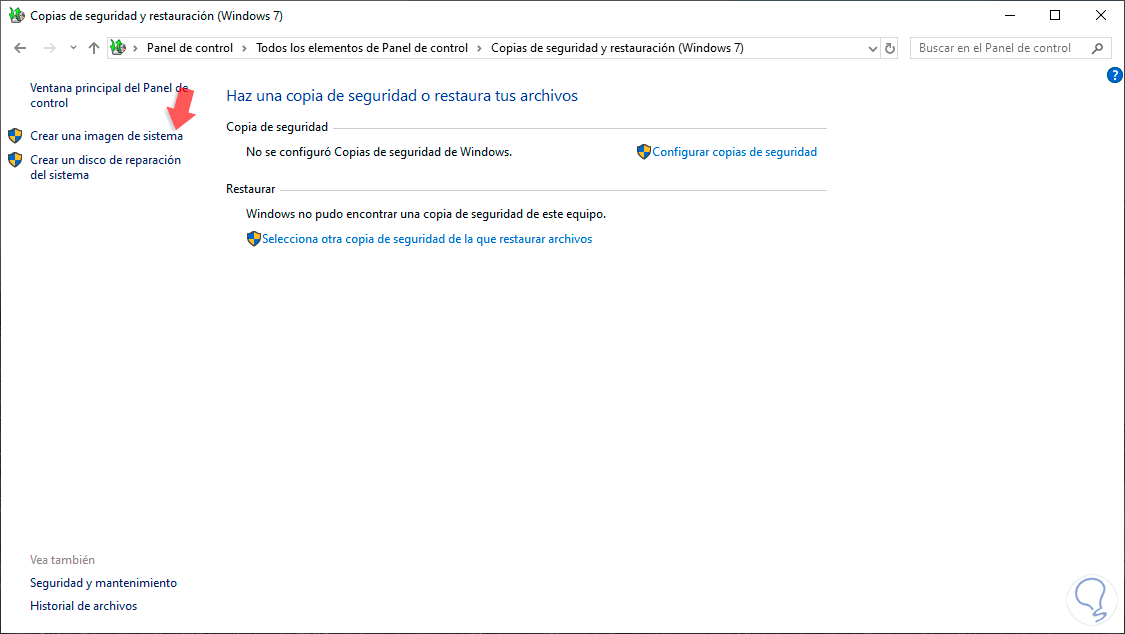
Task: Go back with the back arrow
Action: (20, 48)
